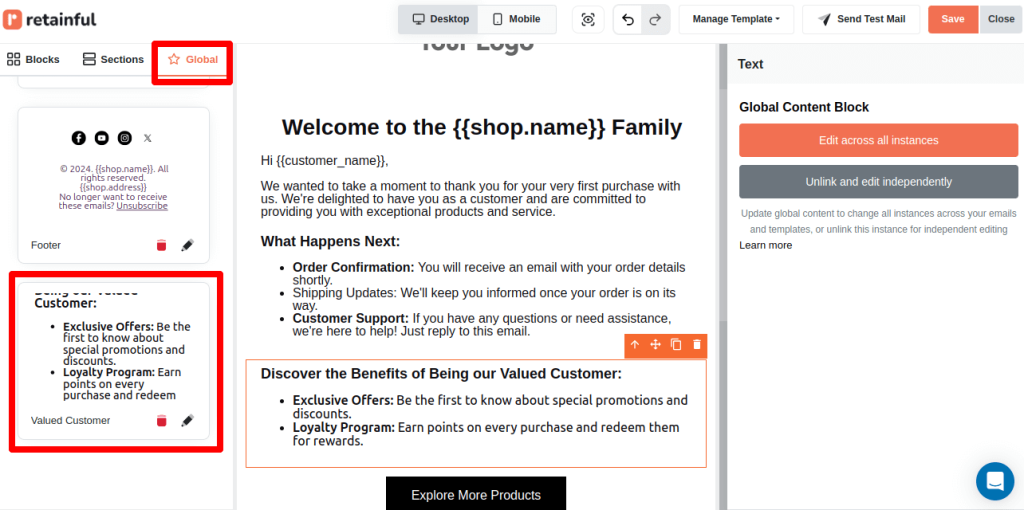
Task: Select the What Happens Next heading
Action: (330, 242)
